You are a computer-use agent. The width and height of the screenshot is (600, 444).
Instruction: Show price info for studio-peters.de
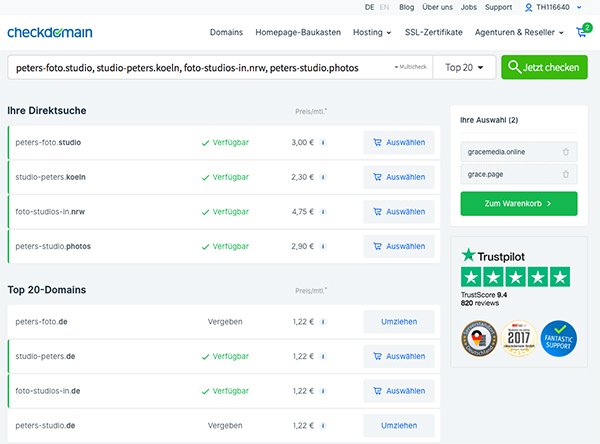coord(323,356)
